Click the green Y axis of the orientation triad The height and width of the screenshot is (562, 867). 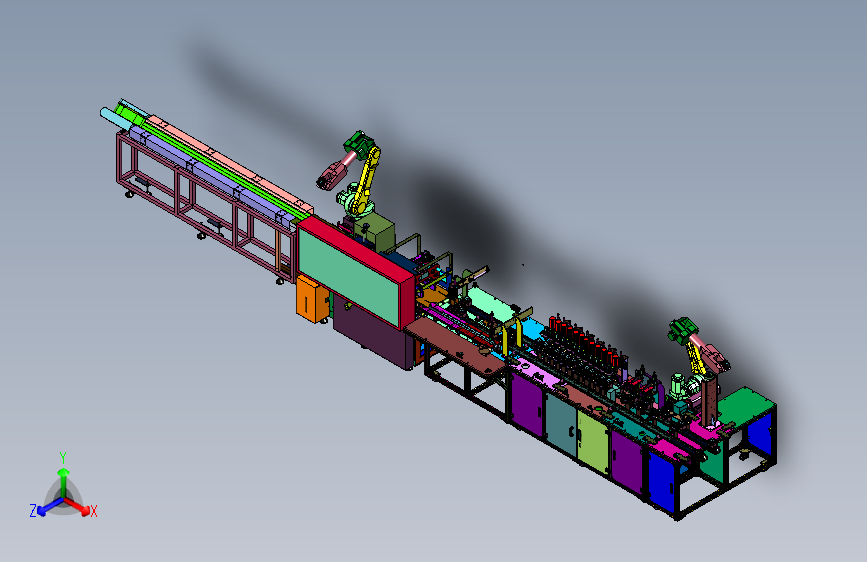point(63,476)
